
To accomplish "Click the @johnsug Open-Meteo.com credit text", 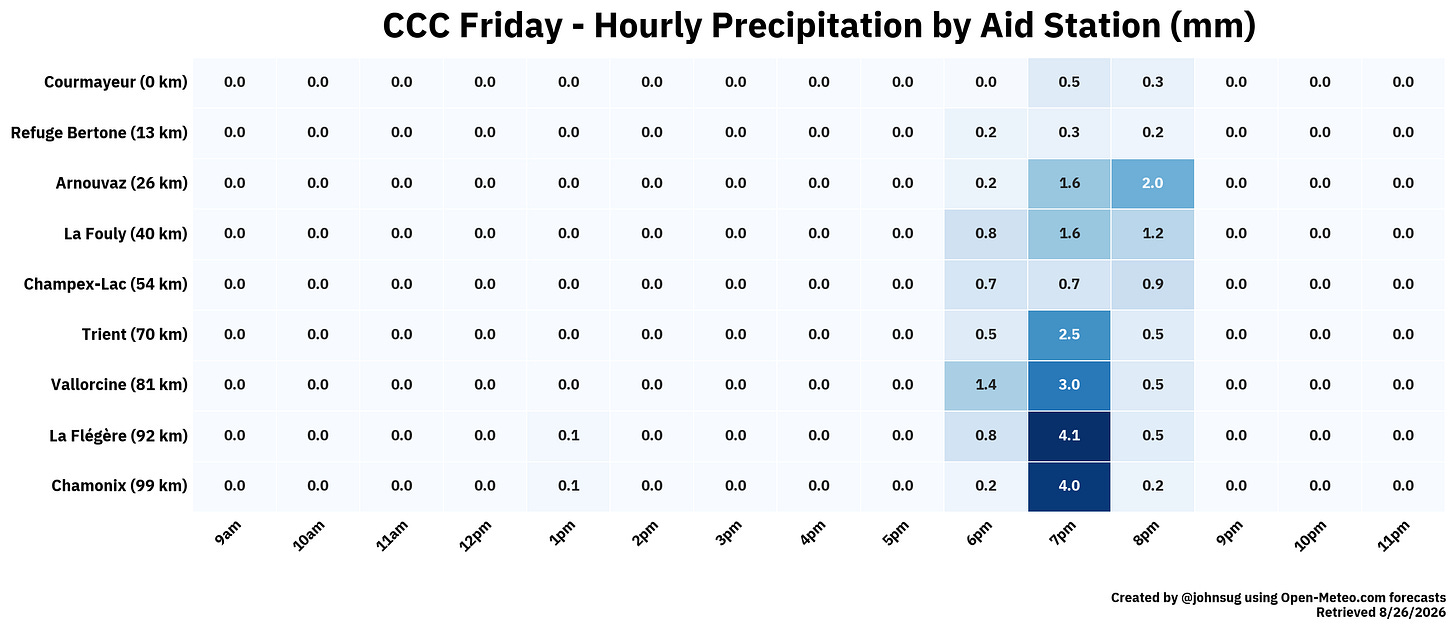I will click(1278, 597).
